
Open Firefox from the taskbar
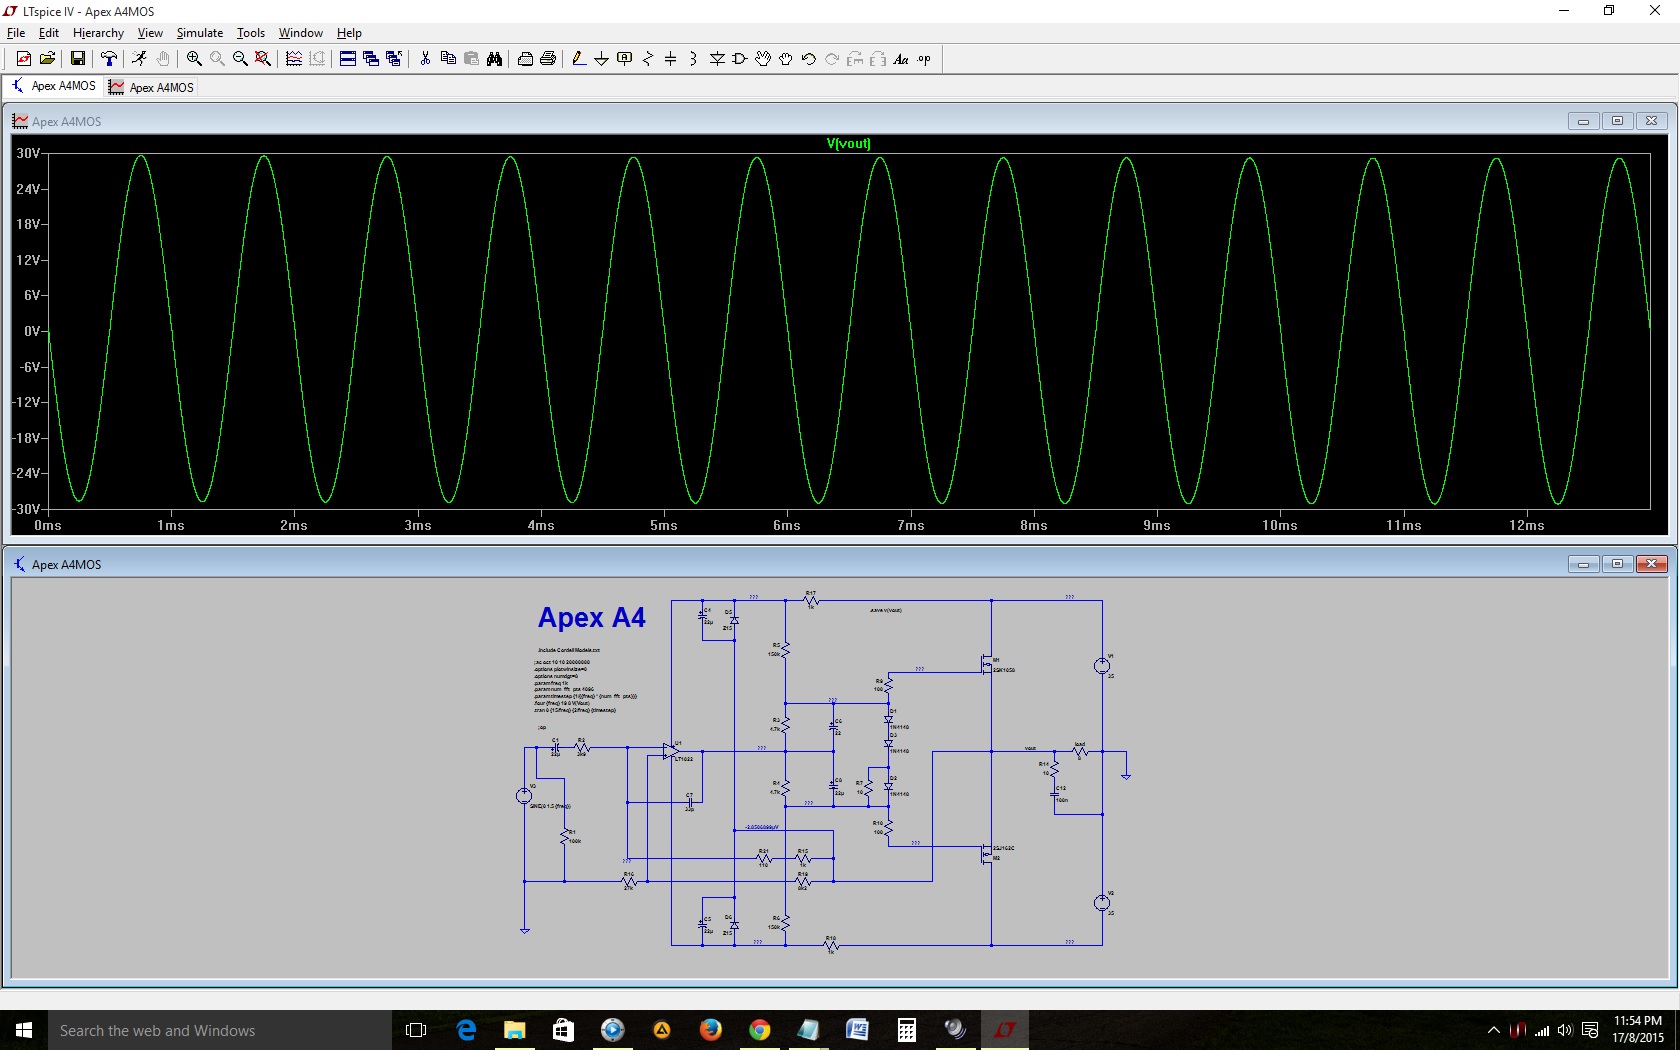[710, 1030]
